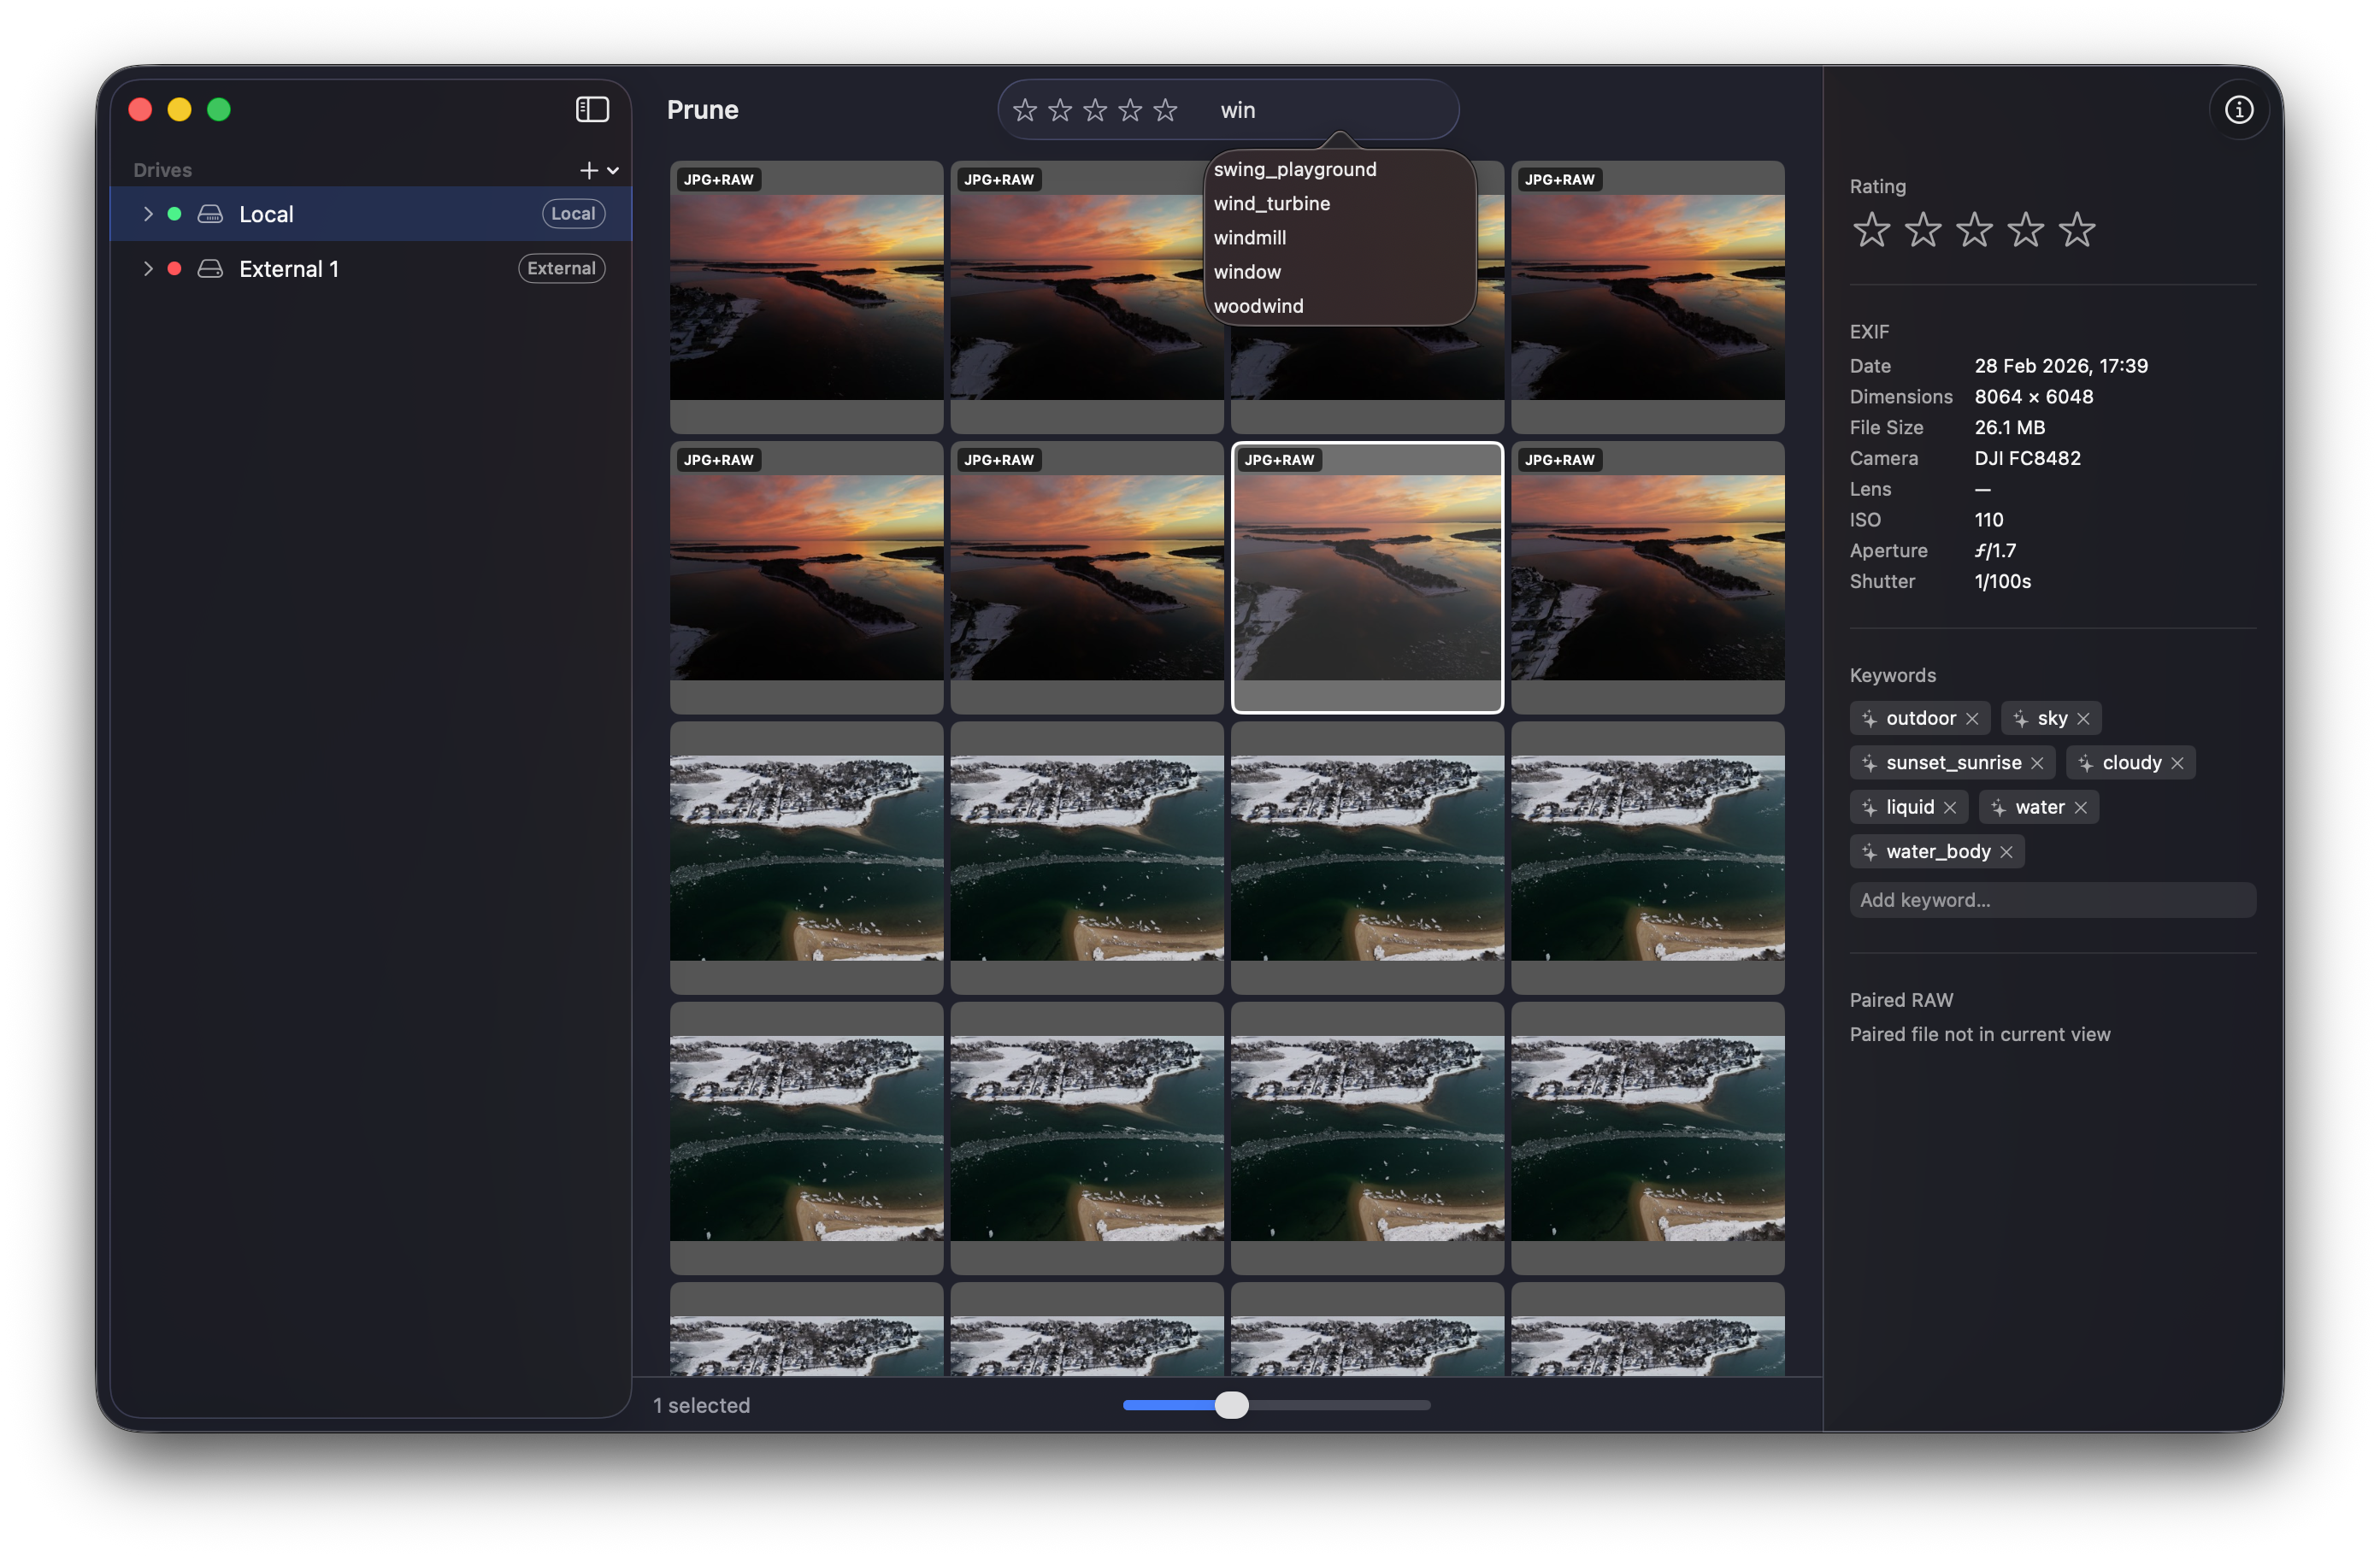Set rating to five stars in Rating panel
Viewport: 2380px width, 1559px height.
(x=2076, y=230)
